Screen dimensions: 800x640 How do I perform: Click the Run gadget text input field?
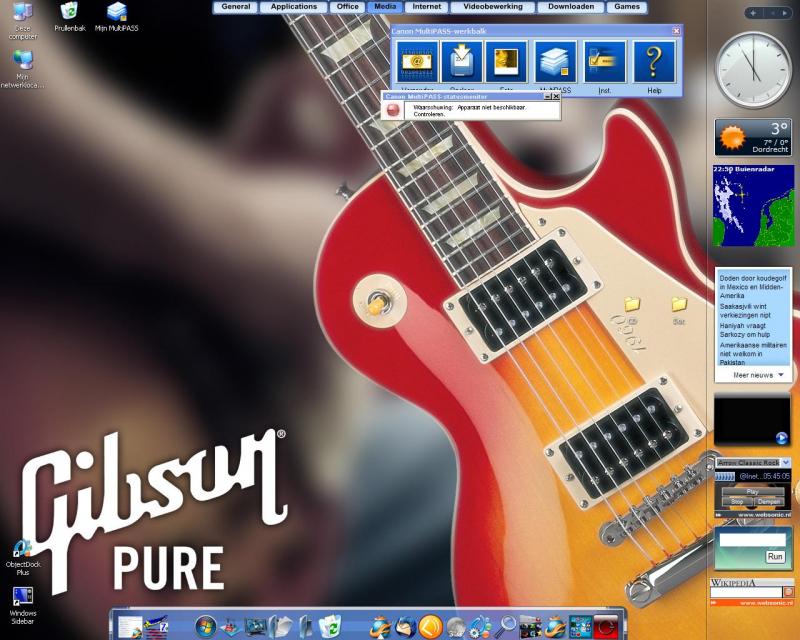click(x=753, y=540)
